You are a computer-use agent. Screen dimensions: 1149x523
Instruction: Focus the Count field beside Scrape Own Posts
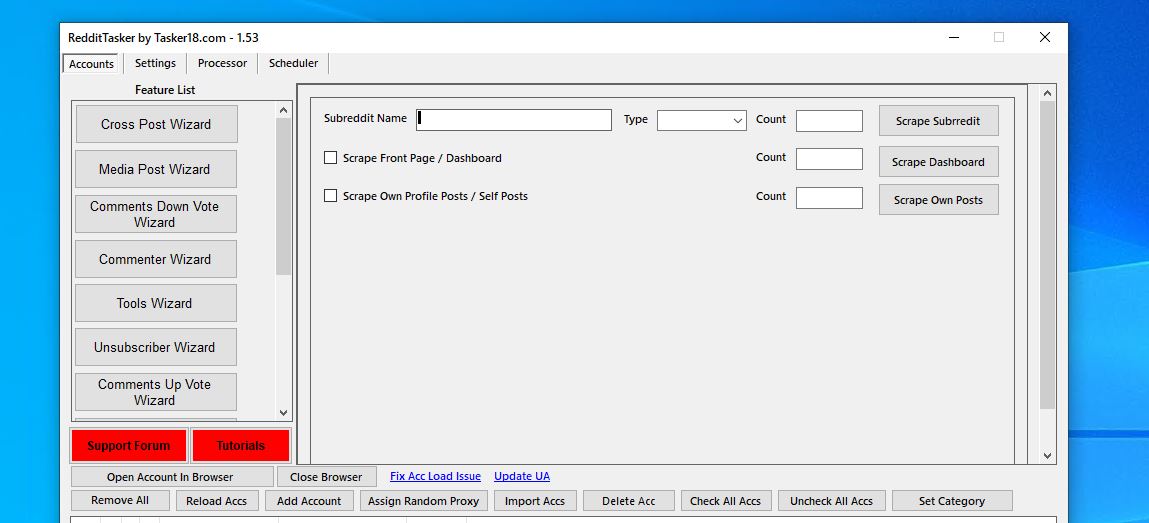click(x=829, y=198)
